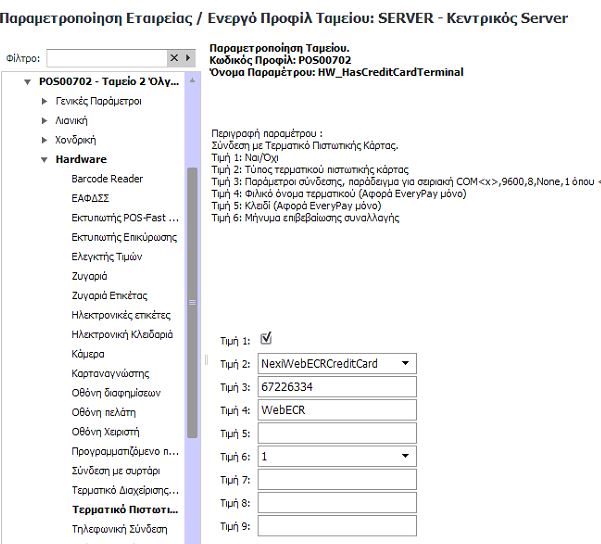Select Ηλεκτρονική Κλειδαριά tree item
The image size is (601, 544).
(x=121, y=334)
